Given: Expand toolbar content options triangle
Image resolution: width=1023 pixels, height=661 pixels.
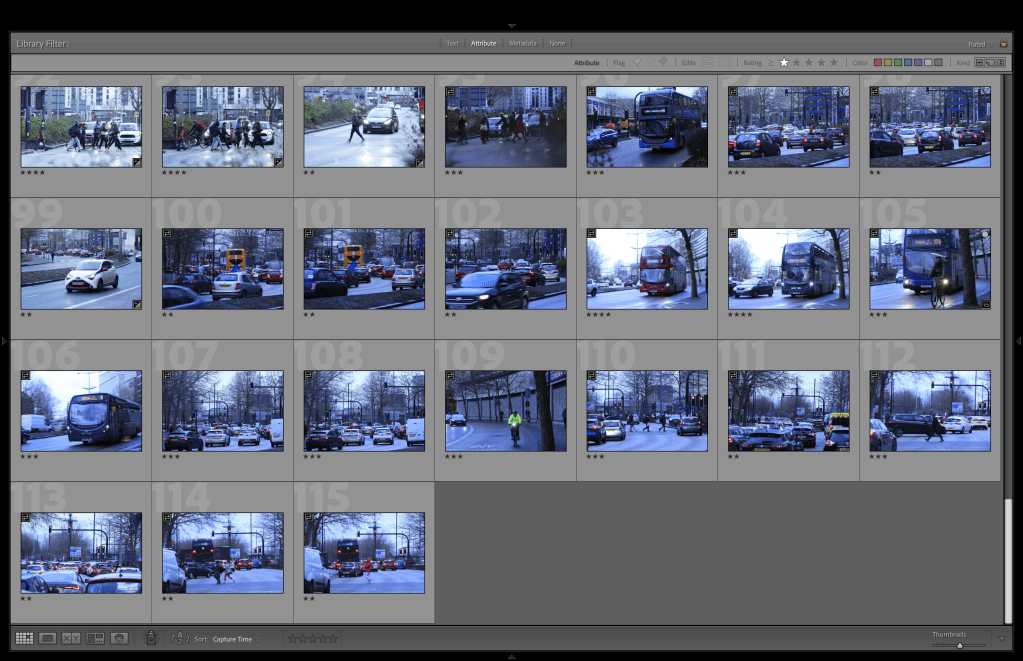Looking at the screenshot, I should point(1002,638).
